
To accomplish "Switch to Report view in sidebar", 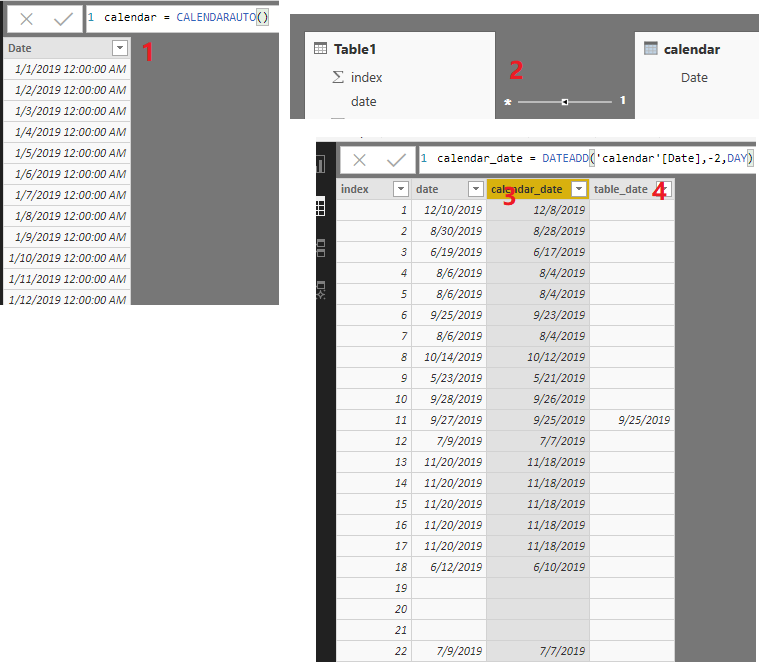I will coord(320,164).
